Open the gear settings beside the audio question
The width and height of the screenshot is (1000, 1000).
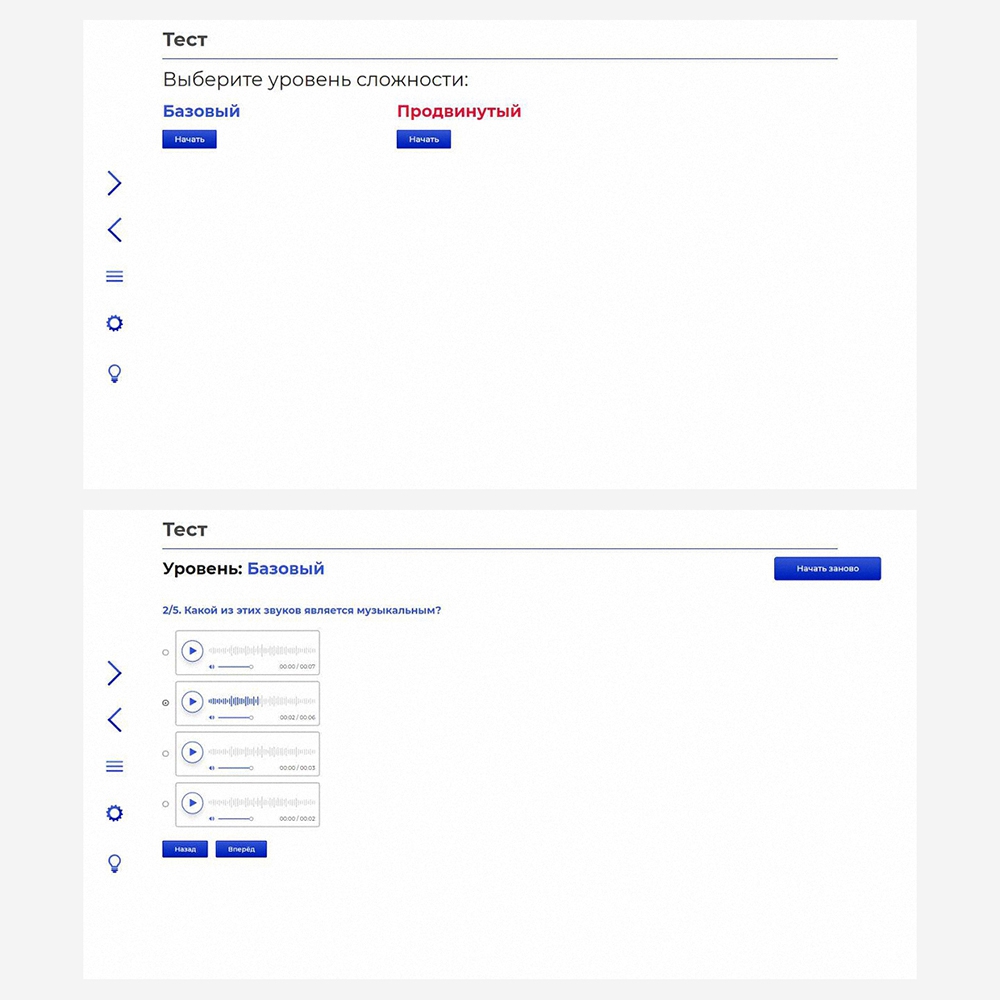click(114, 813)
